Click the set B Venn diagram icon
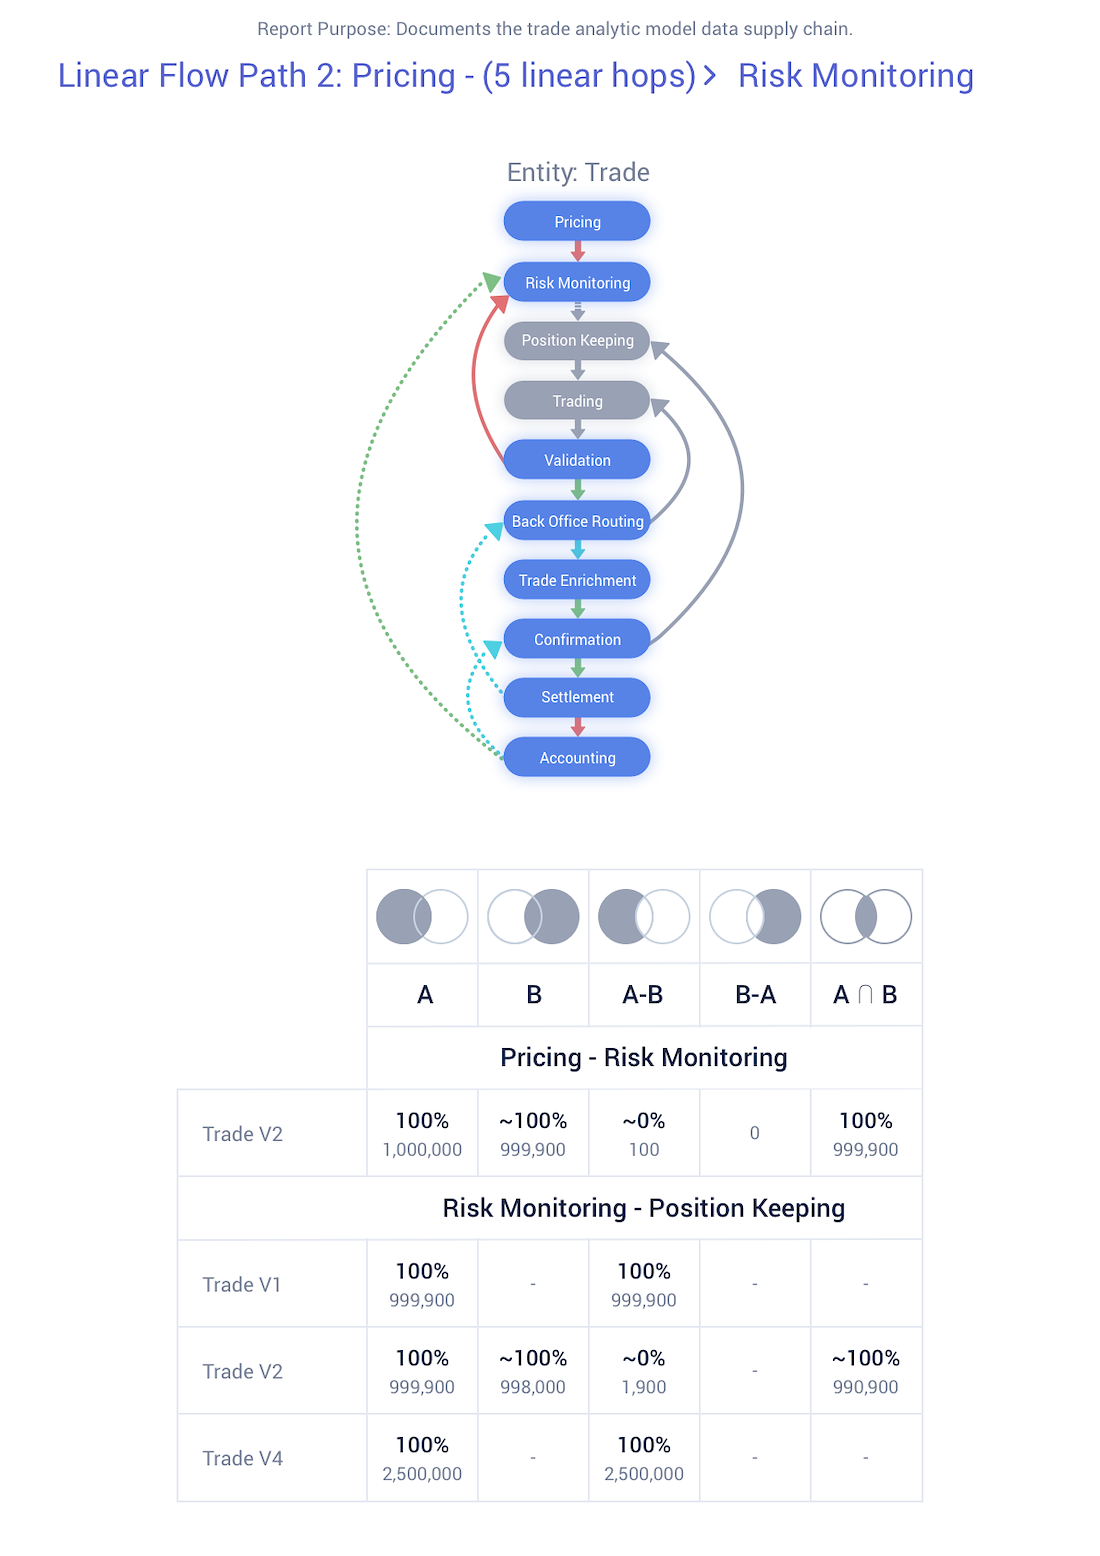Viewport: 1100px width, 1556px height. point(533,917)
